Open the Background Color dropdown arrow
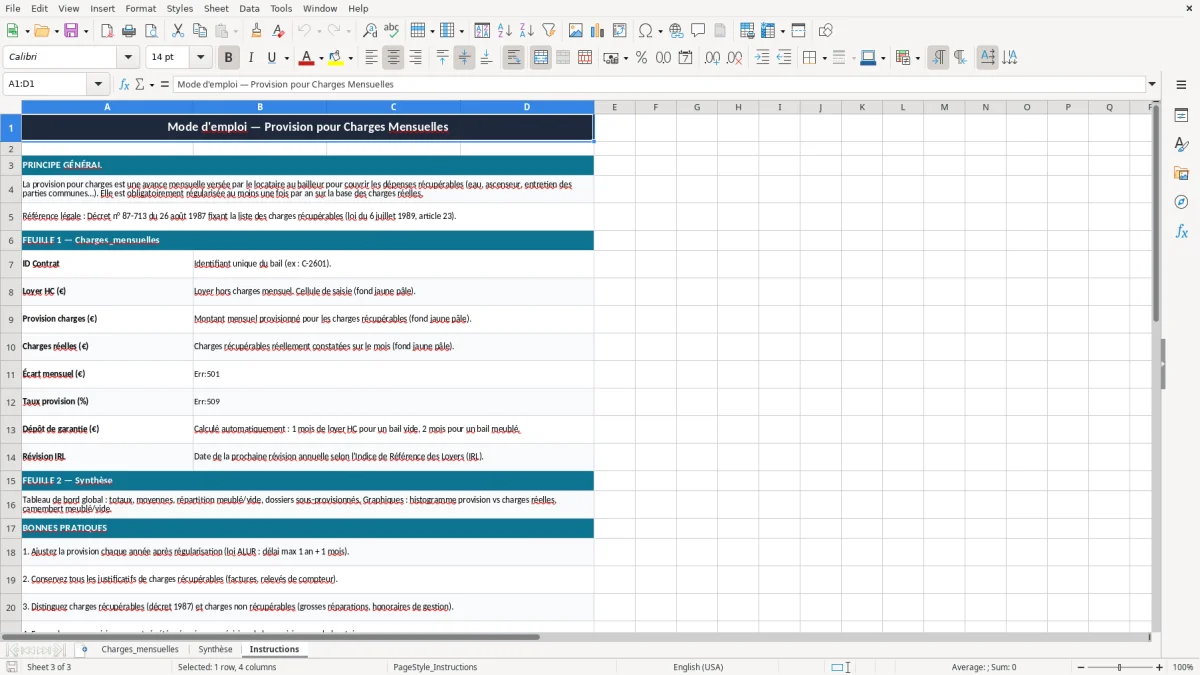The height and width of the screenshot is (675, 1200). click(x=350, y=58)
